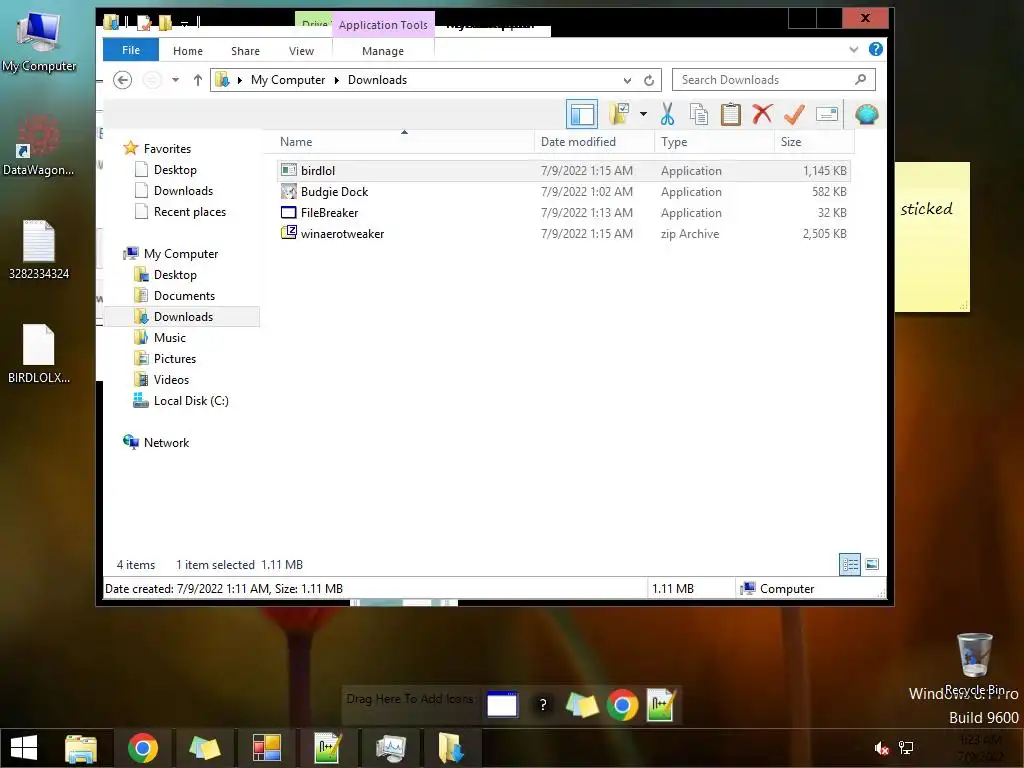Paste using the clipboard toolbar icon
Screen dimensions: 1024x768
point(730,114)
